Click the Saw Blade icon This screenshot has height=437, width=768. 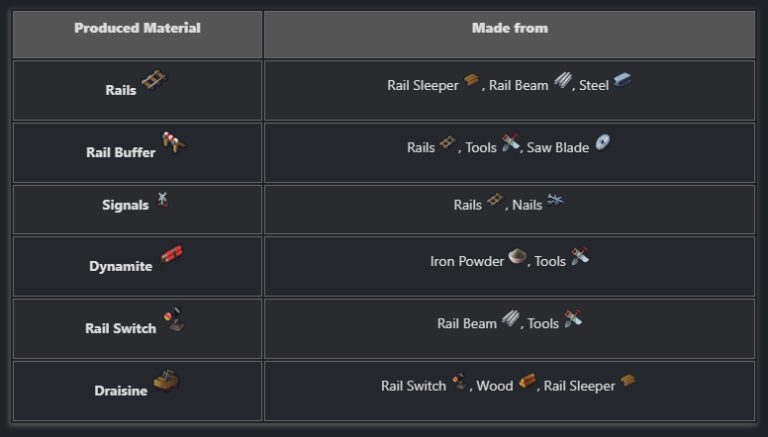click(602, 143)
